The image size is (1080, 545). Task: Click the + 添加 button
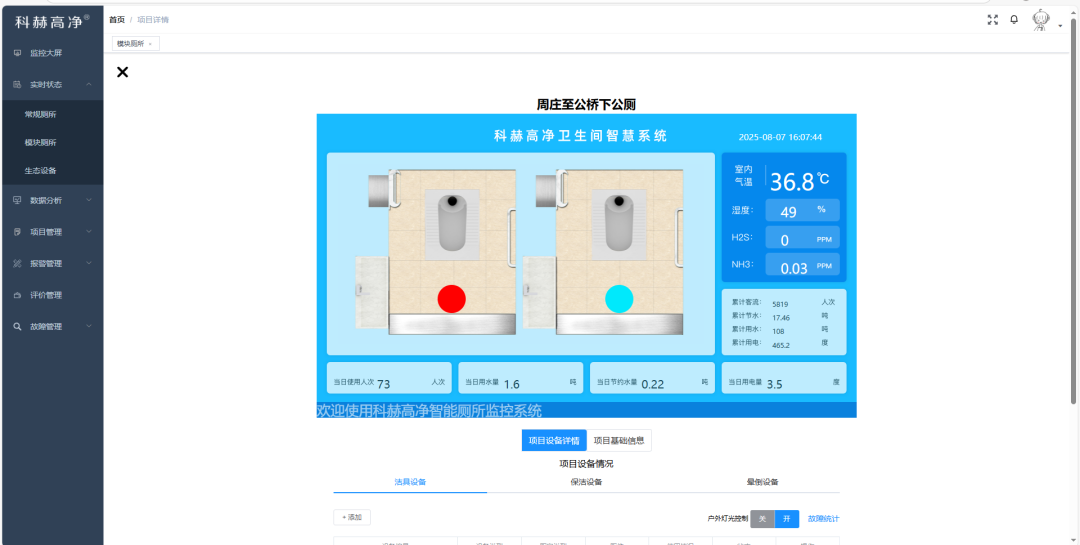(352, 517)
